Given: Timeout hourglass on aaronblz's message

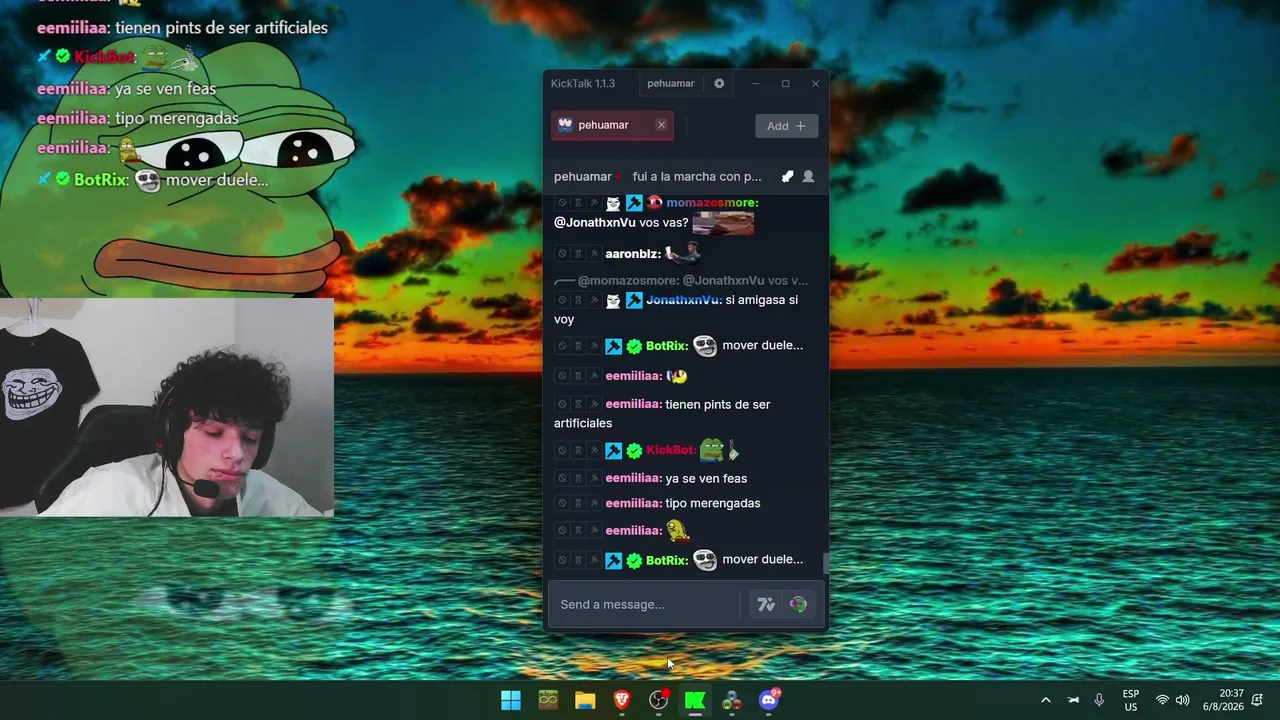Looking at the screenshot, I should pyautogui.click(x=578, y=254).
